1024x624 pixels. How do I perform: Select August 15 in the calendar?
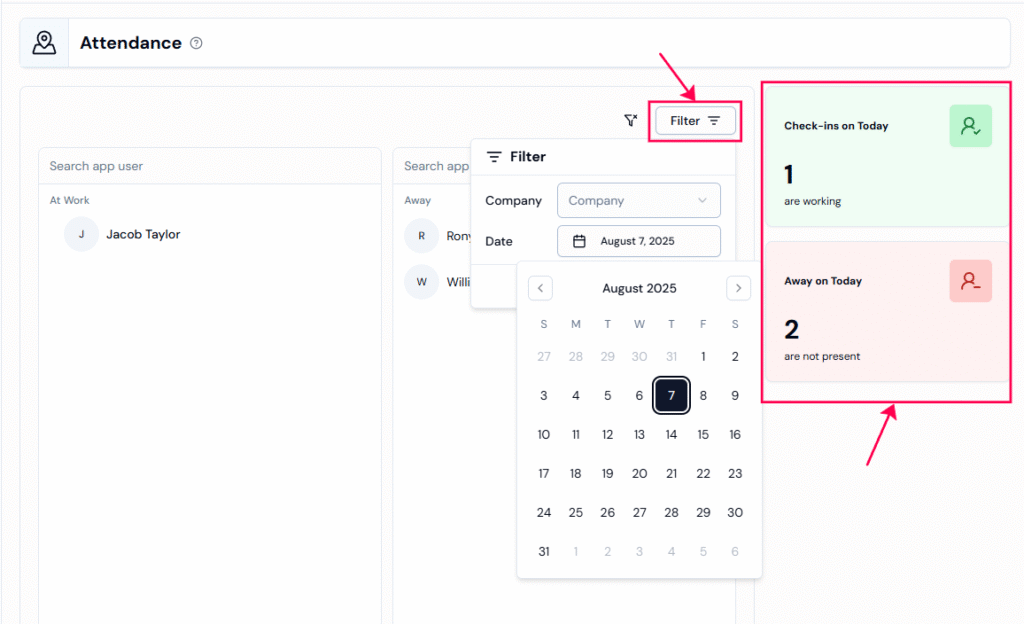point(703,434)
